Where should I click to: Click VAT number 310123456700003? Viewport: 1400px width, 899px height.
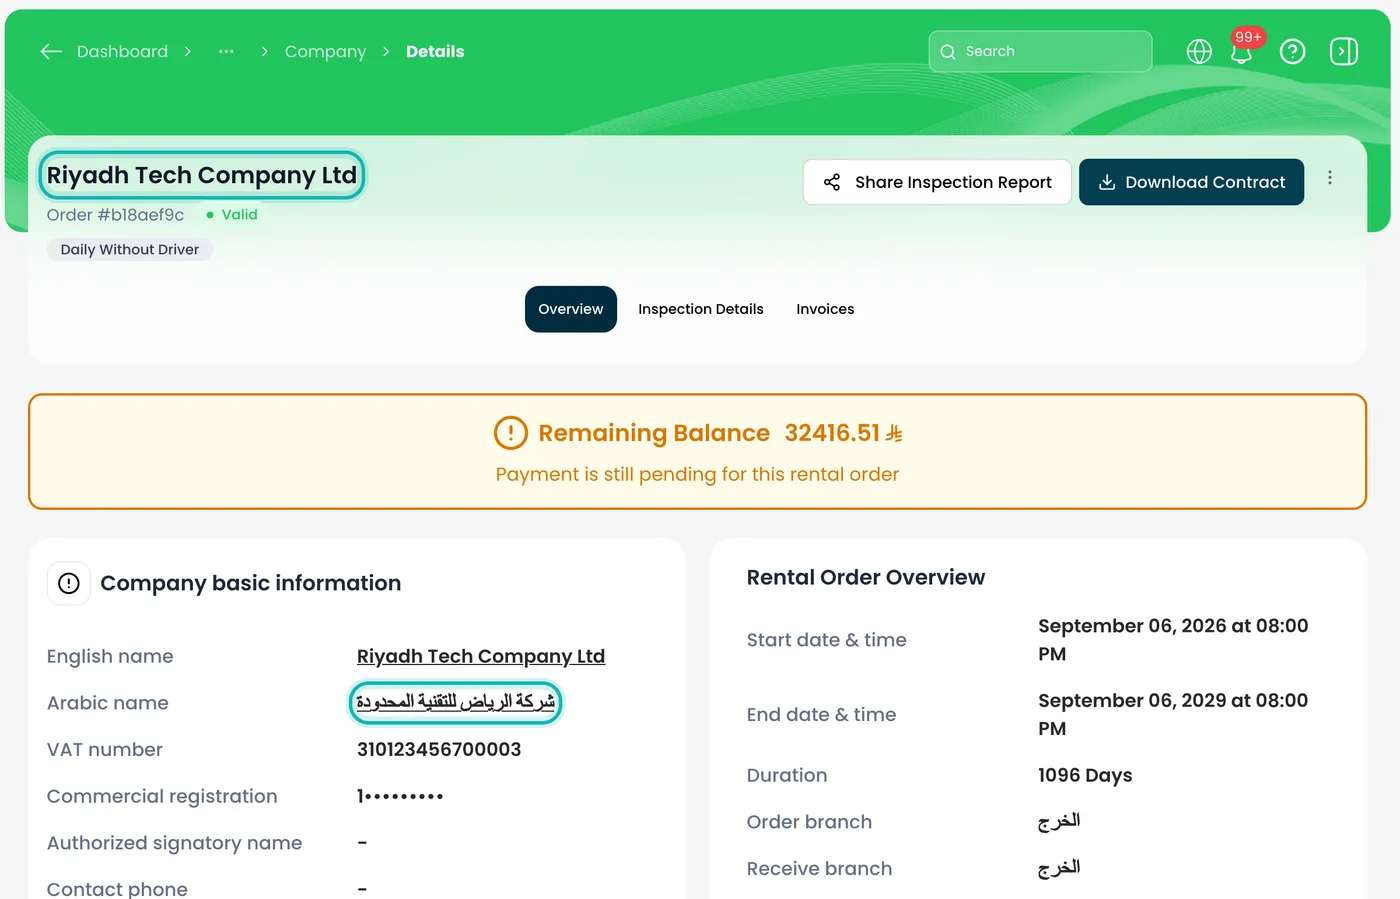point(439,749)
